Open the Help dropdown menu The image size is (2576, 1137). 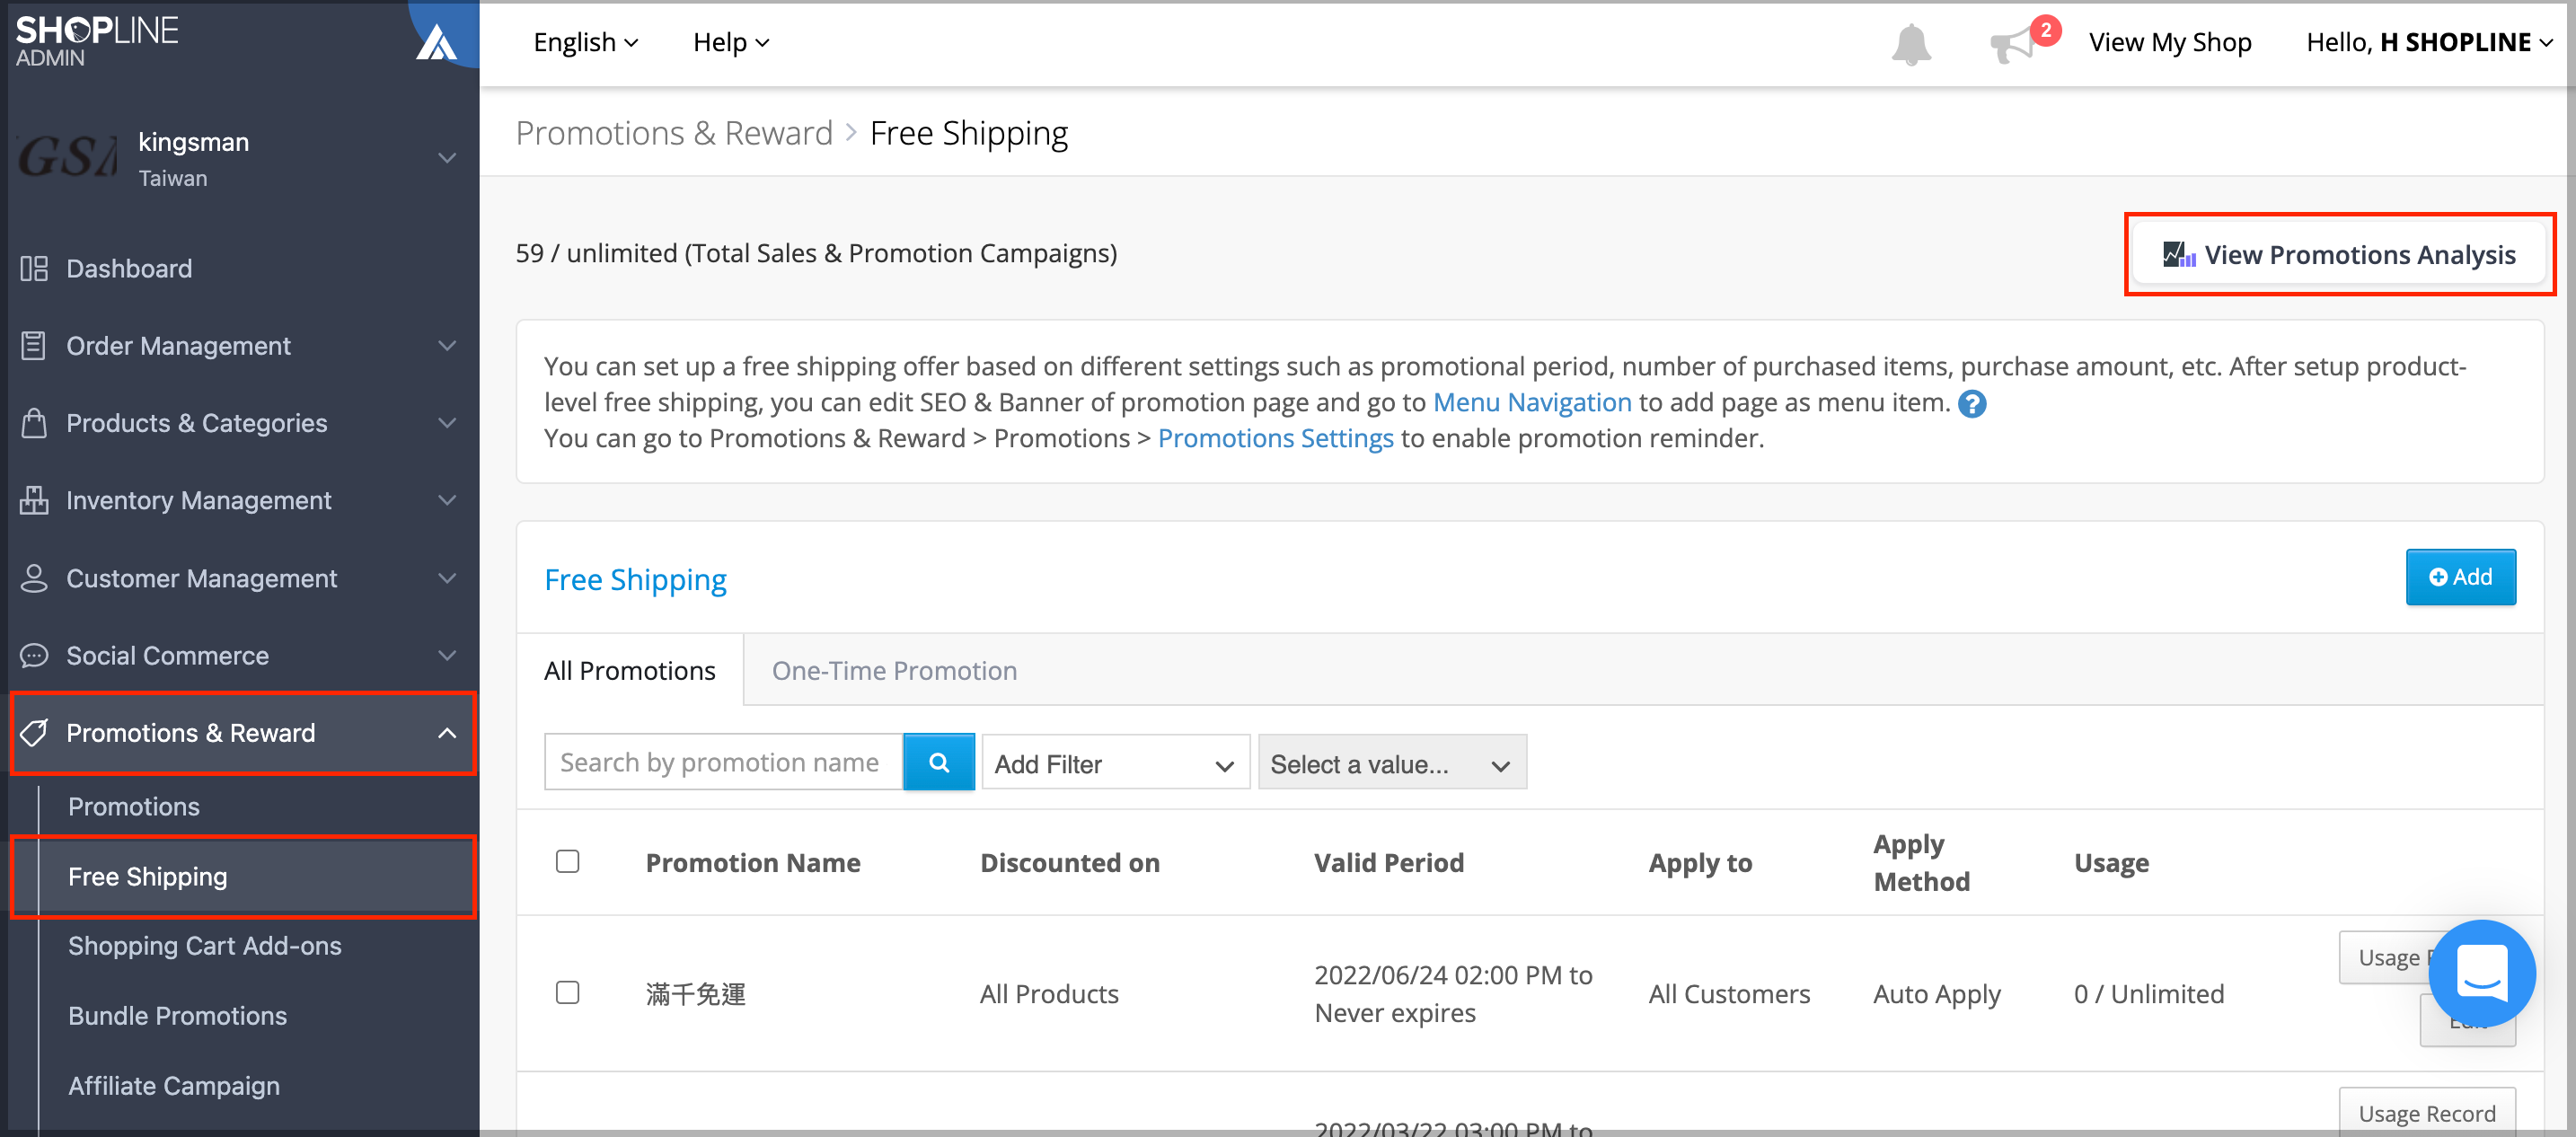coord(730,42)
